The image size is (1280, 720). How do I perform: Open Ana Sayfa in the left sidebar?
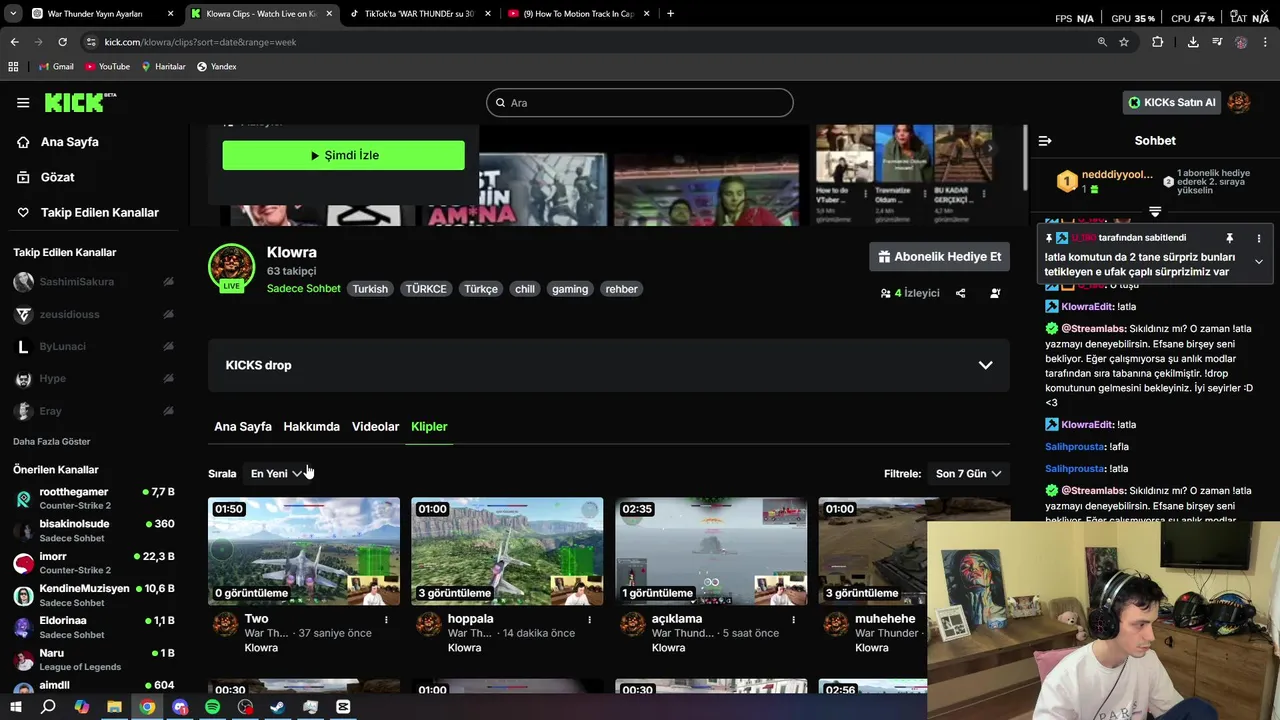click(x=70, y=142)
